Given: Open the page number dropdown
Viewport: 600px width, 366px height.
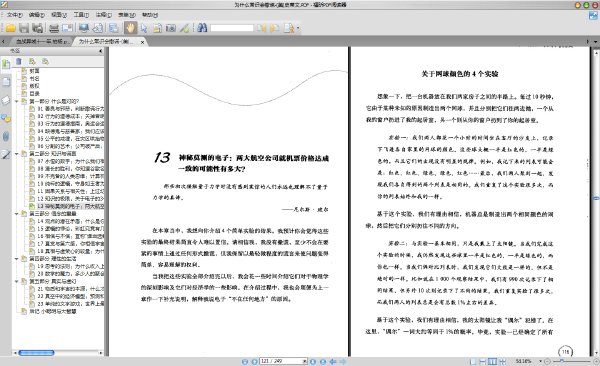Looking at the screenshot, I should [x=305, y=361].
